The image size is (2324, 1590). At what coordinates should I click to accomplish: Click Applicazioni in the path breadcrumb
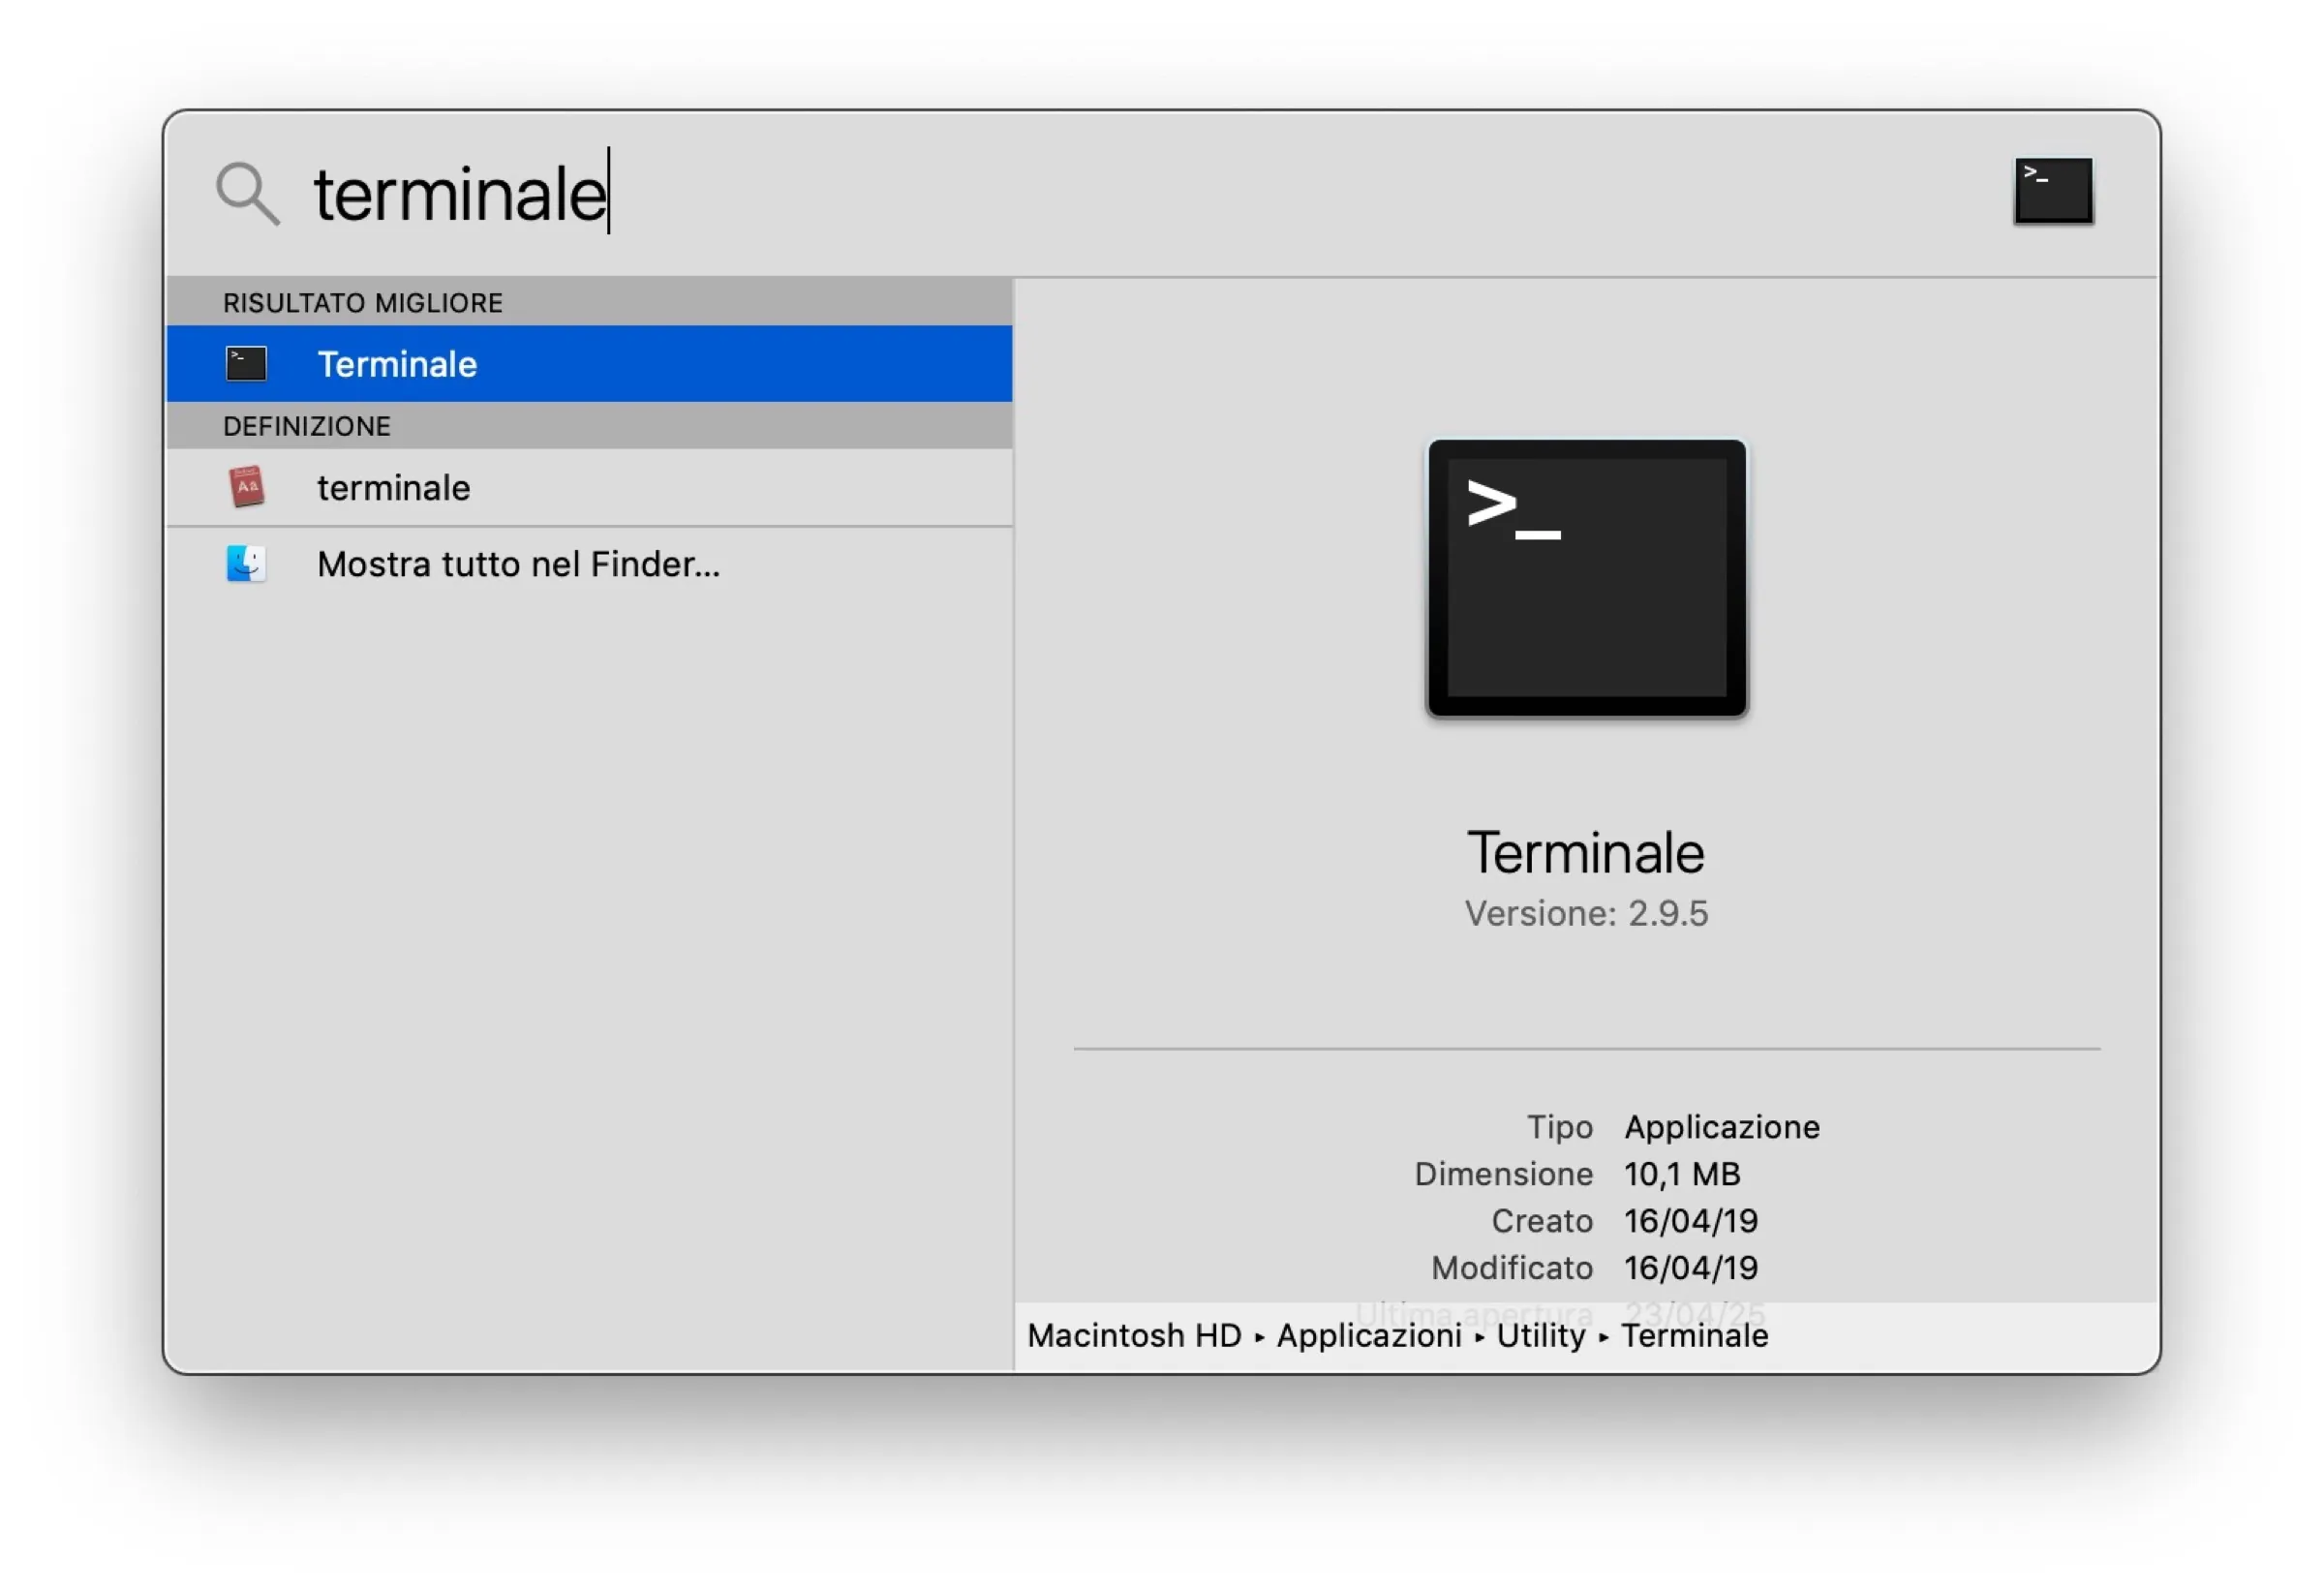1368,1334
